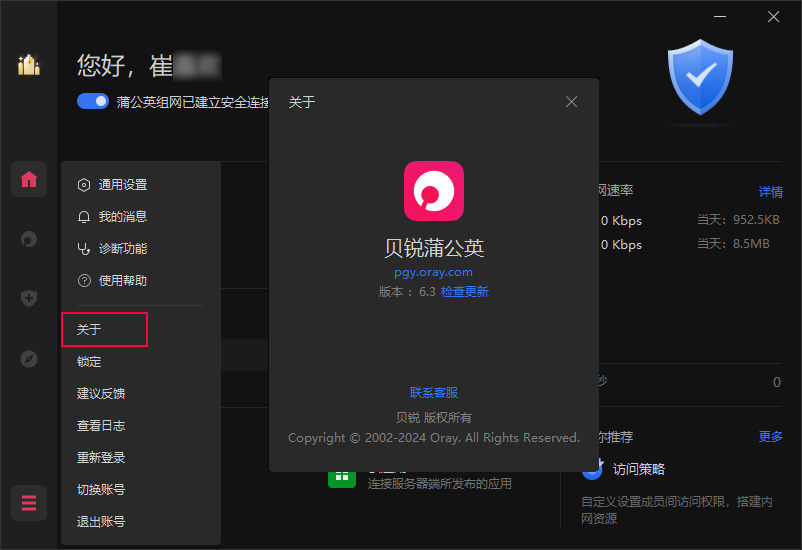Open the shield plus security sidebar icon
This screenshot has height=550, width=802.
point(29,298)
